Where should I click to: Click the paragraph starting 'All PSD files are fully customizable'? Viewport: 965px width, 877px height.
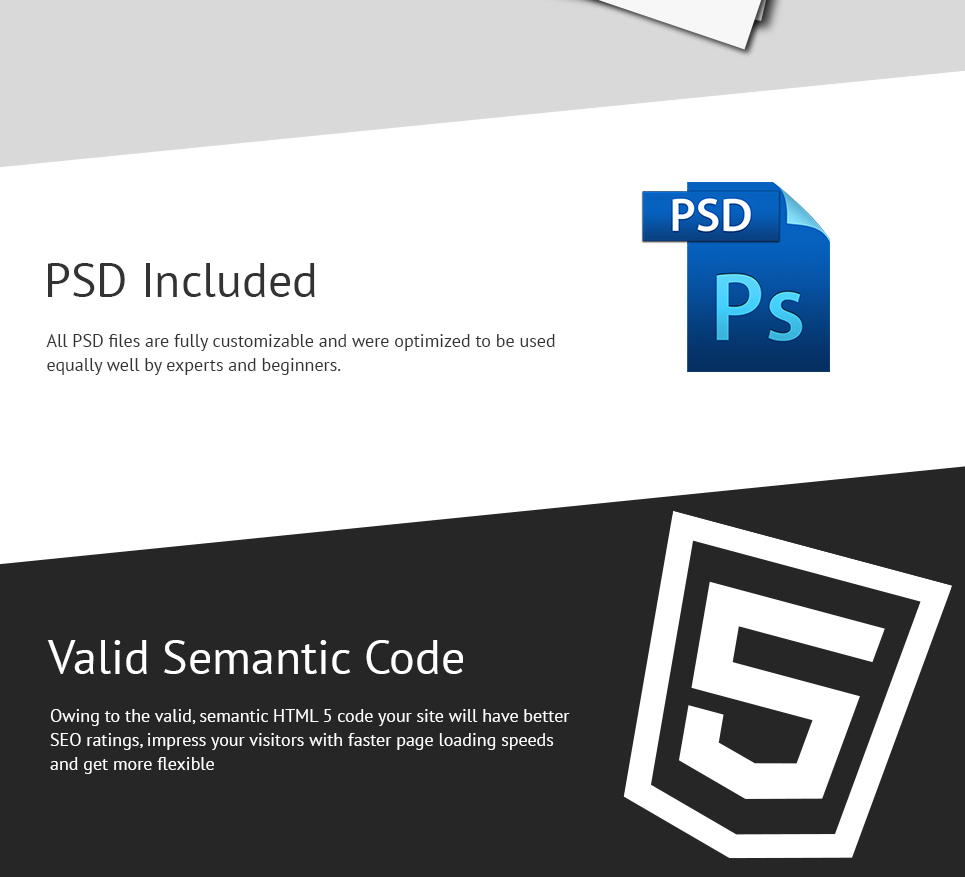click(x=301, y=353)
